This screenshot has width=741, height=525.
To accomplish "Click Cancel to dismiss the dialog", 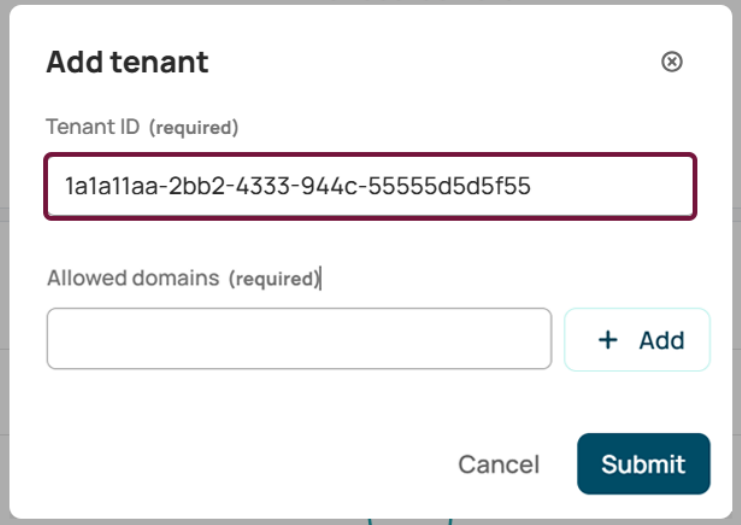I will coord(499,464).
